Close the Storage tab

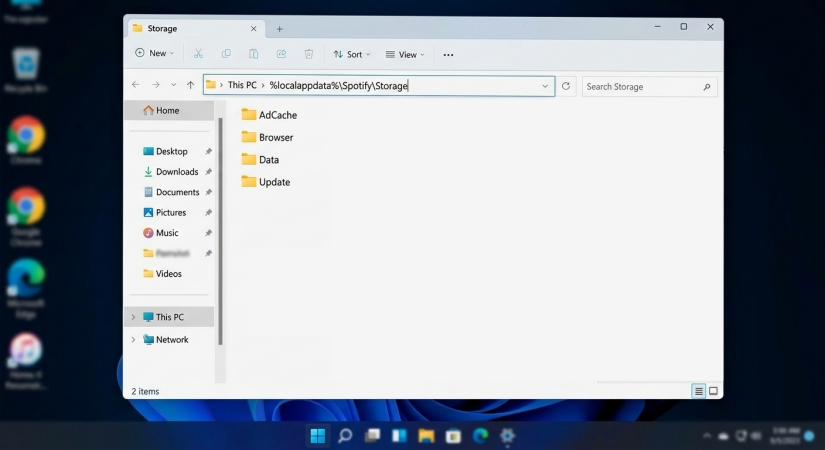pos(254,28)
